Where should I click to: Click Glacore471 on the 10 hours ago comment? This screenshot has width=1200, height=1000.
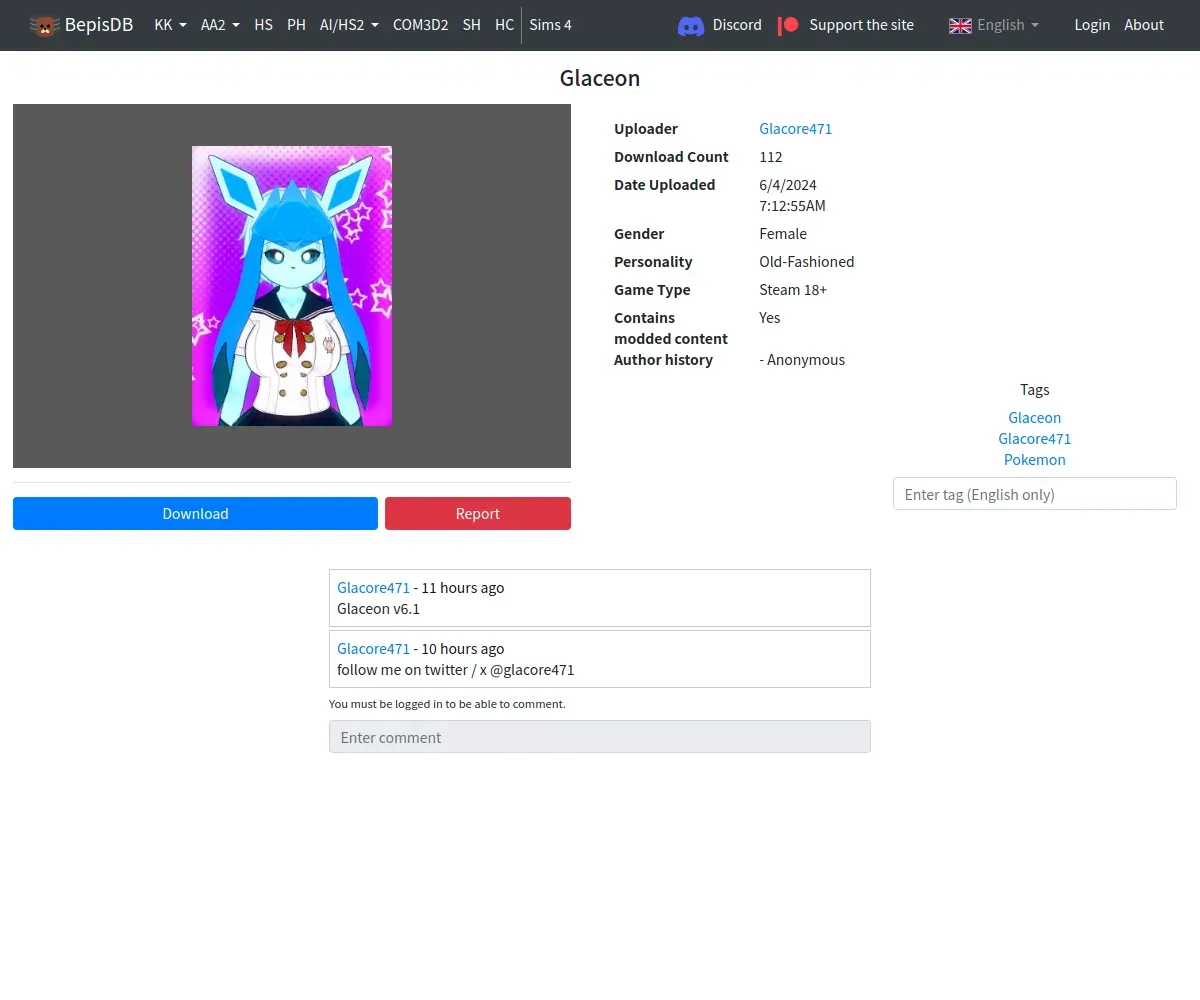click(x=373, y=649)
